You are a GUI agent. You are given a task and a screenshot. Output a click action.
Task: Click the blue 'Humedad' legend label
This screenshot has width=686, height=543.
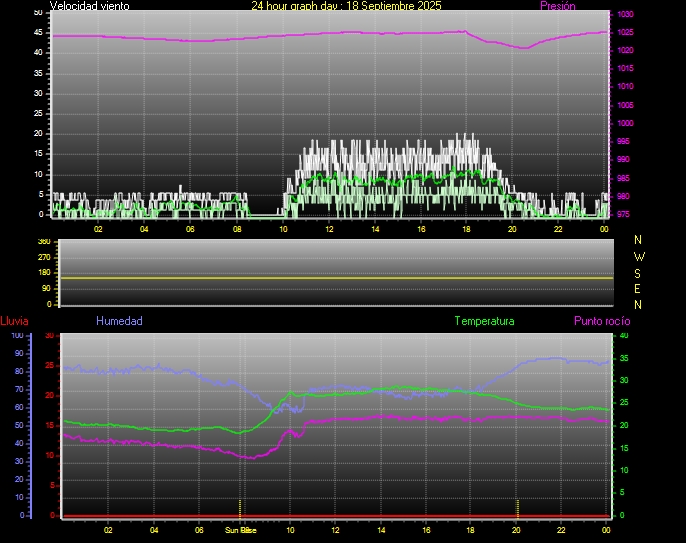(x=119, y=321)
